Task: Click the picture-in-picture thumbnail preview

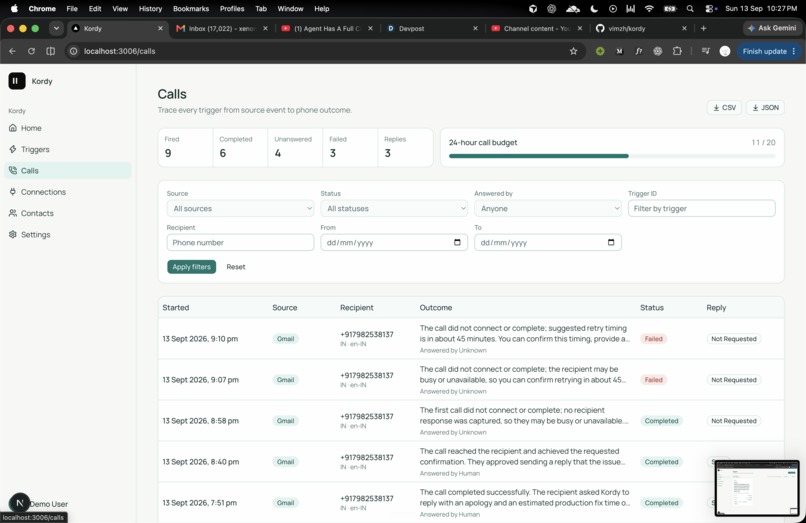Action: pos(757,488)
